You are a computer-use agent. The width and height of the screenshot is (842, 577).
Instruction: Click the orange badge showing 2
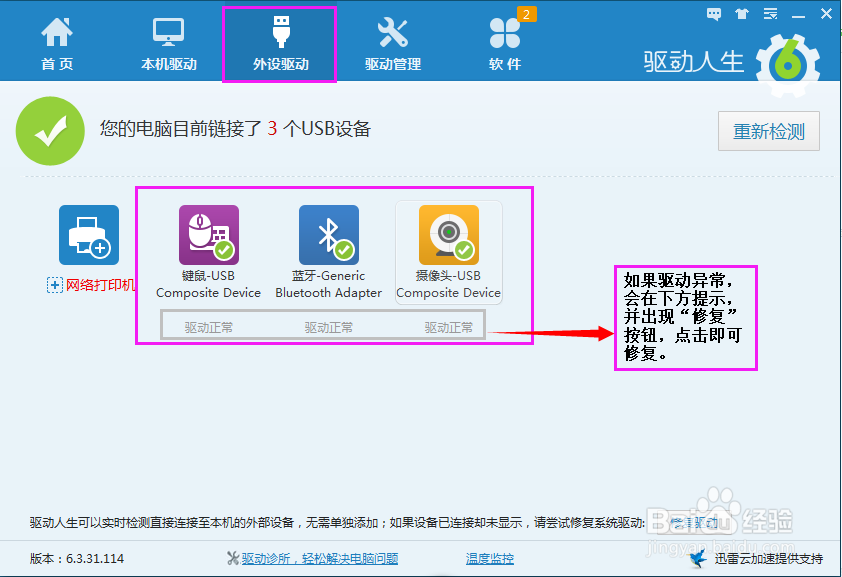click(x=526, y=14)
